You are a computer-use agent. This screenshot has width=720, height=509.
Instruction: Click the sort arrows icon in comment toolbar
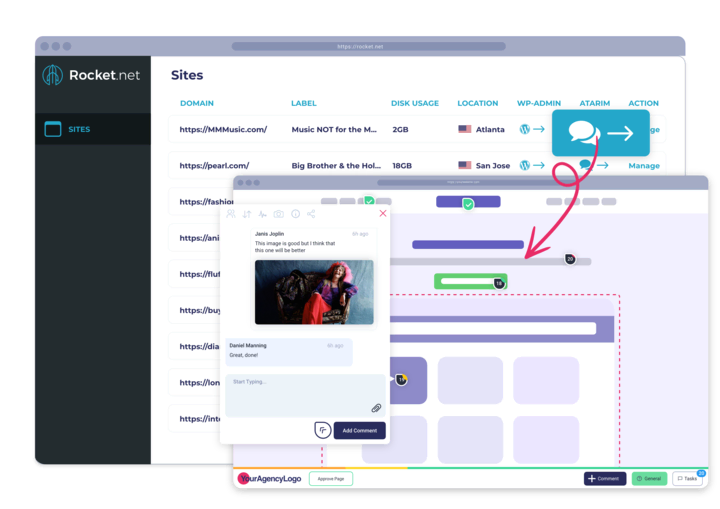(247, 214)
